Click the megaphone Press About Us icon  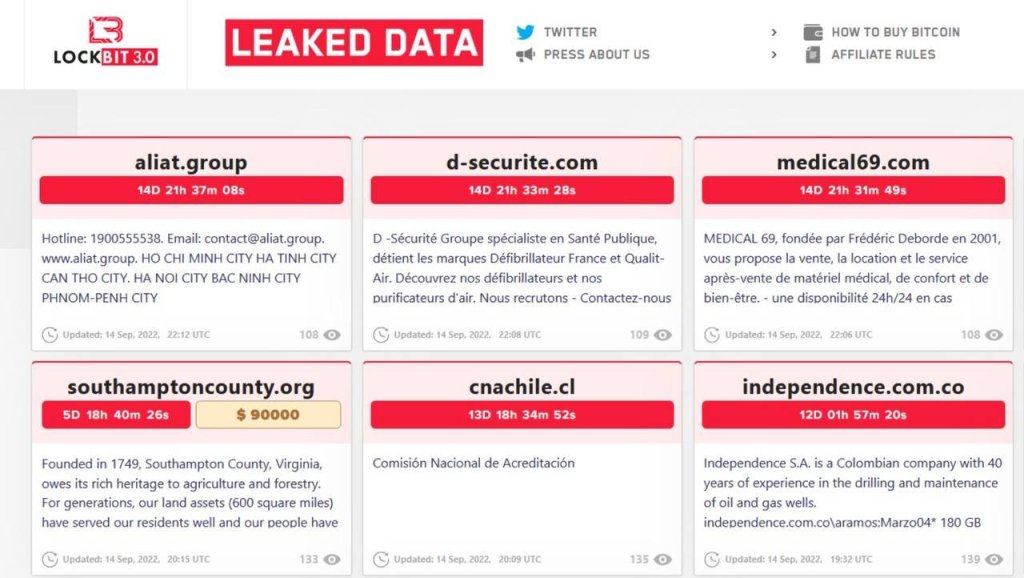525,55
